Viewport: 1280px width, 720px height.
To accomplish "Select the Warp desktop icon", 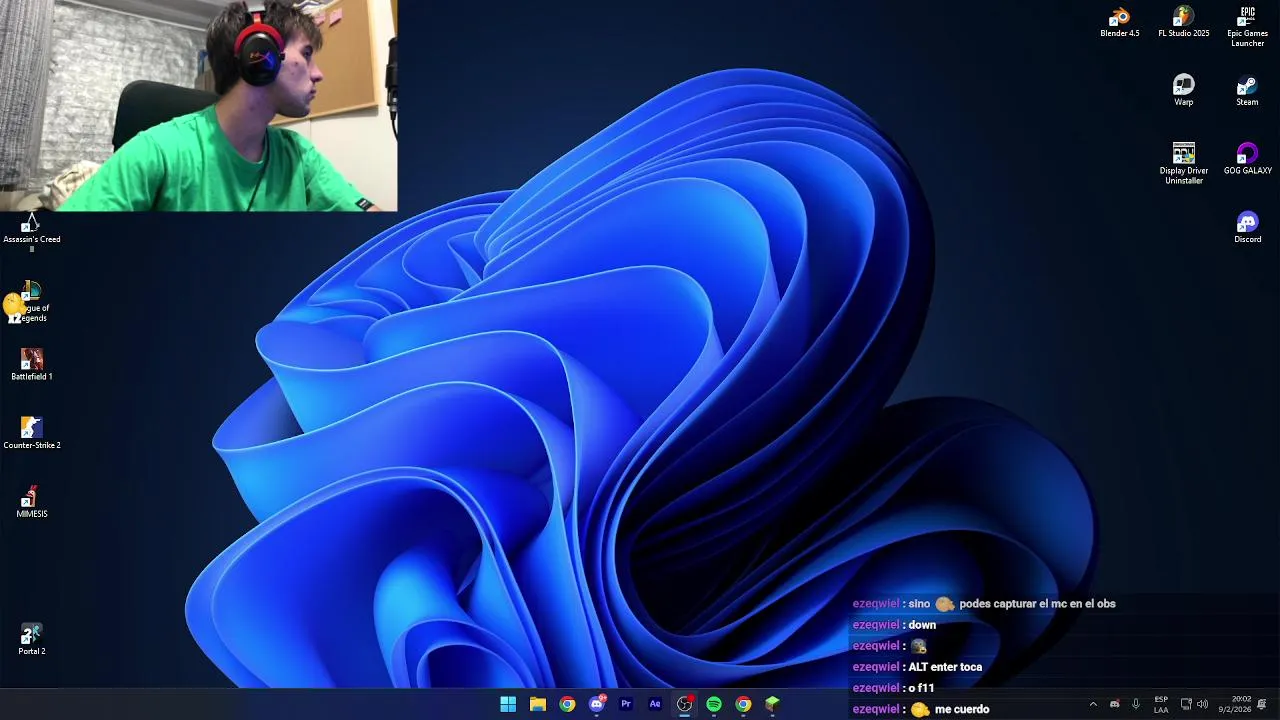I will (1183, 90).
